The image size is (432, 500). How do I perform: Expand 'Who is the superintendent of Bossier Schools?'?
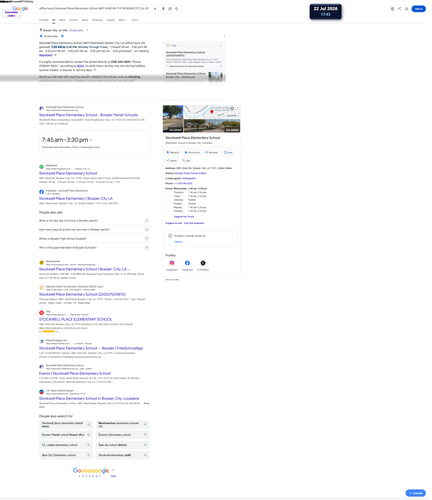click(x=94, y=248)
